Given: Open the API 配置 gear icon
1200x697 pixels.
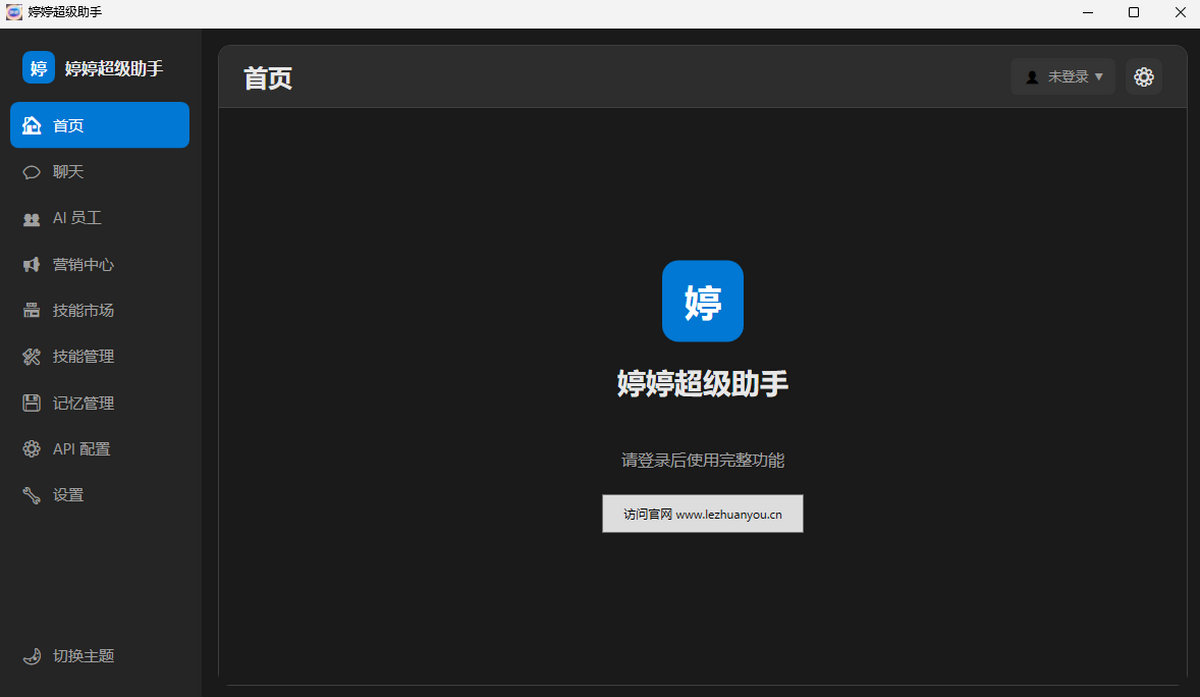Looking at the screenshot, I should pos(32,449).
